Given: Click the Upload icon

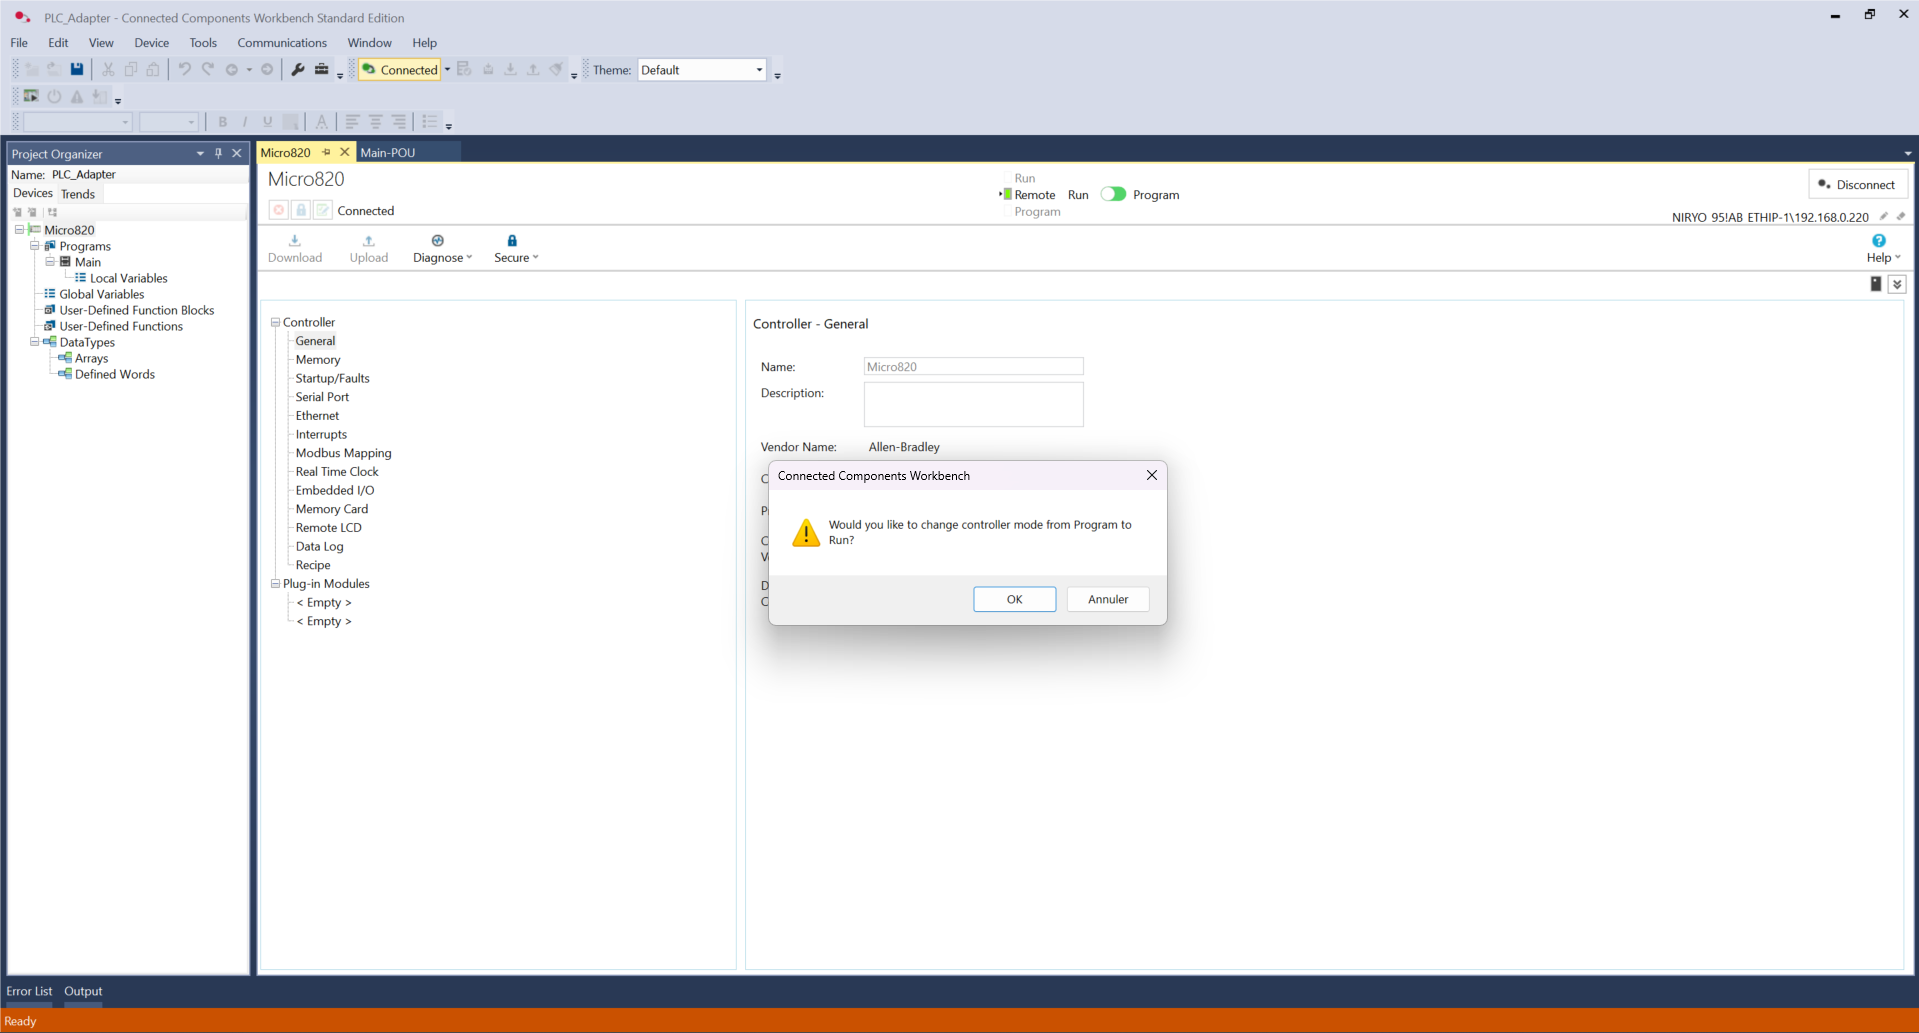Looking at the screenshot, I should [368, 241].
